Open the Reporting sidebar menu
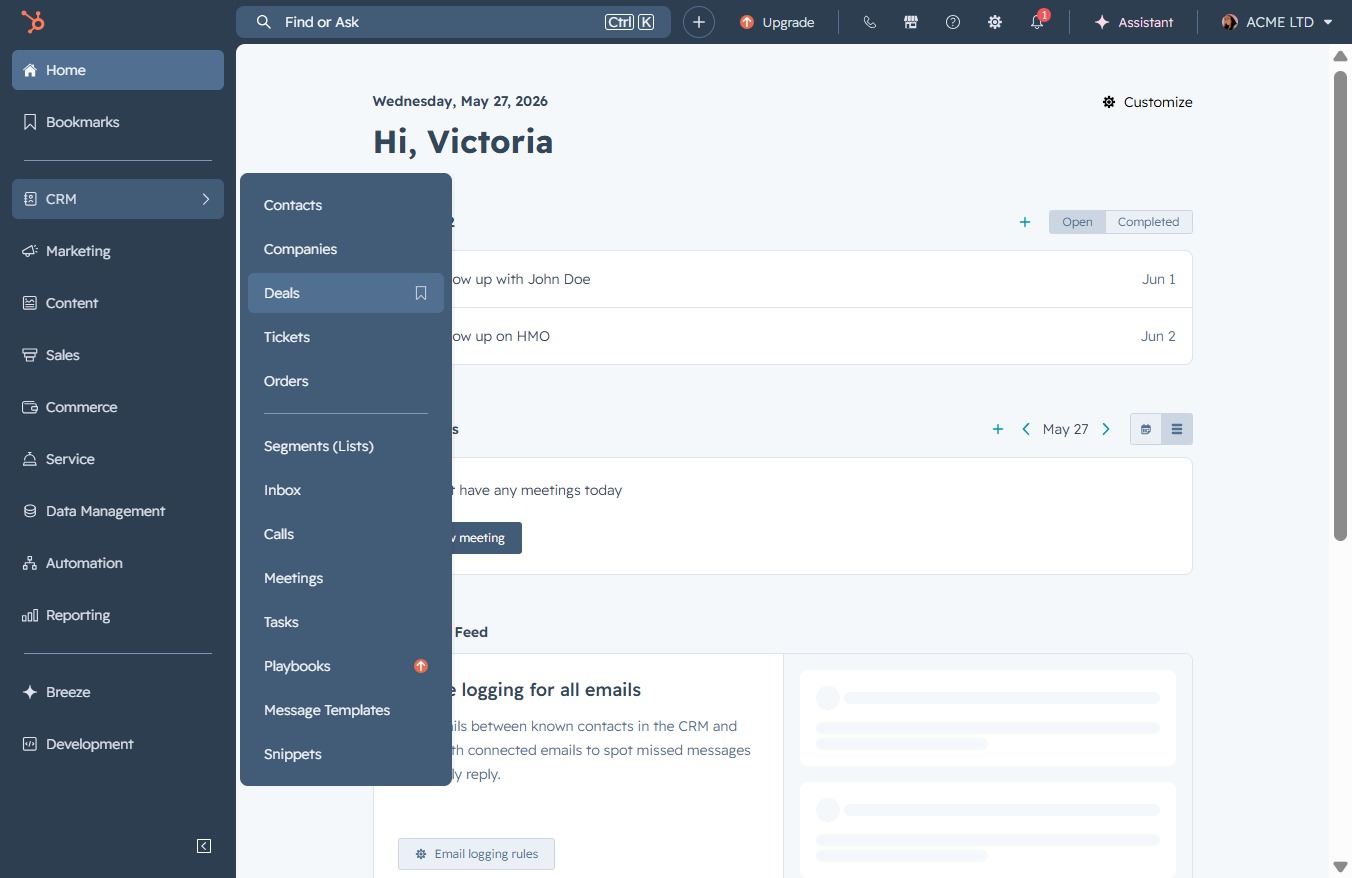This screenshot has width=1352, height=878. tap(118, 615)
